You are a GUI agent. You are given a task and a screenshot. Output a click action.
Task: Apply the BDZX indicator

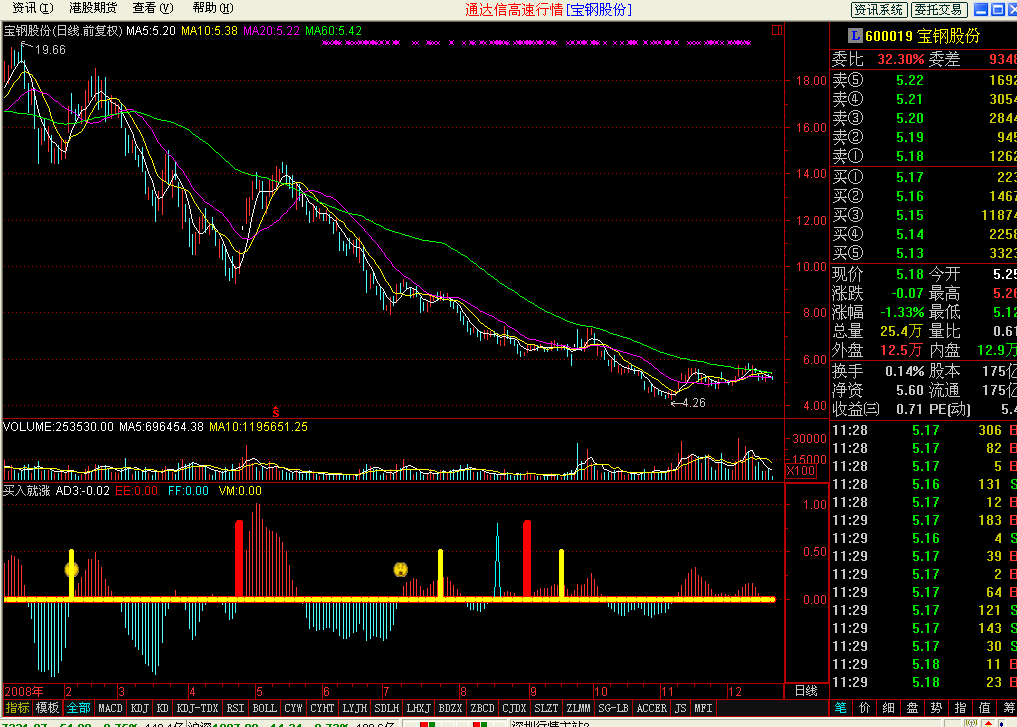pyautogui.click(x=450, y=708)
